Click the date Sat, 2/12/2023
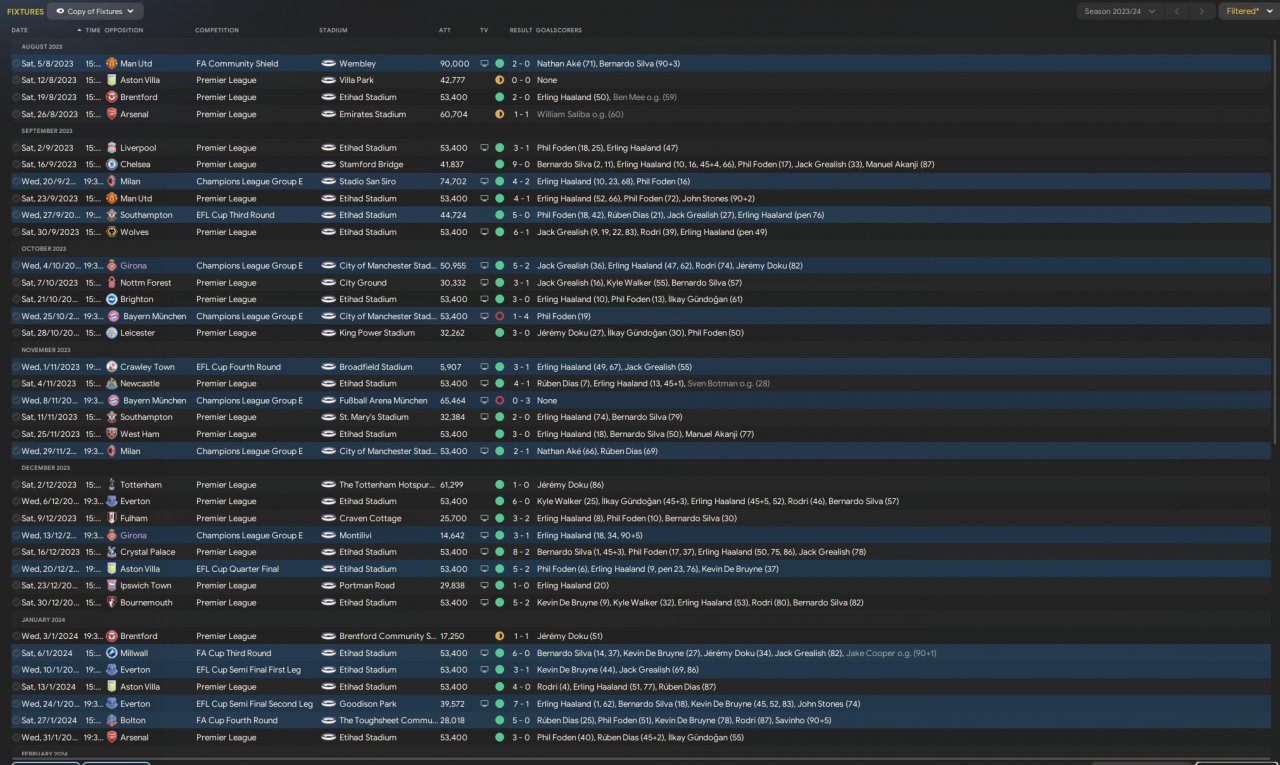Screen dimensions: 1280x765 (49, 485)
